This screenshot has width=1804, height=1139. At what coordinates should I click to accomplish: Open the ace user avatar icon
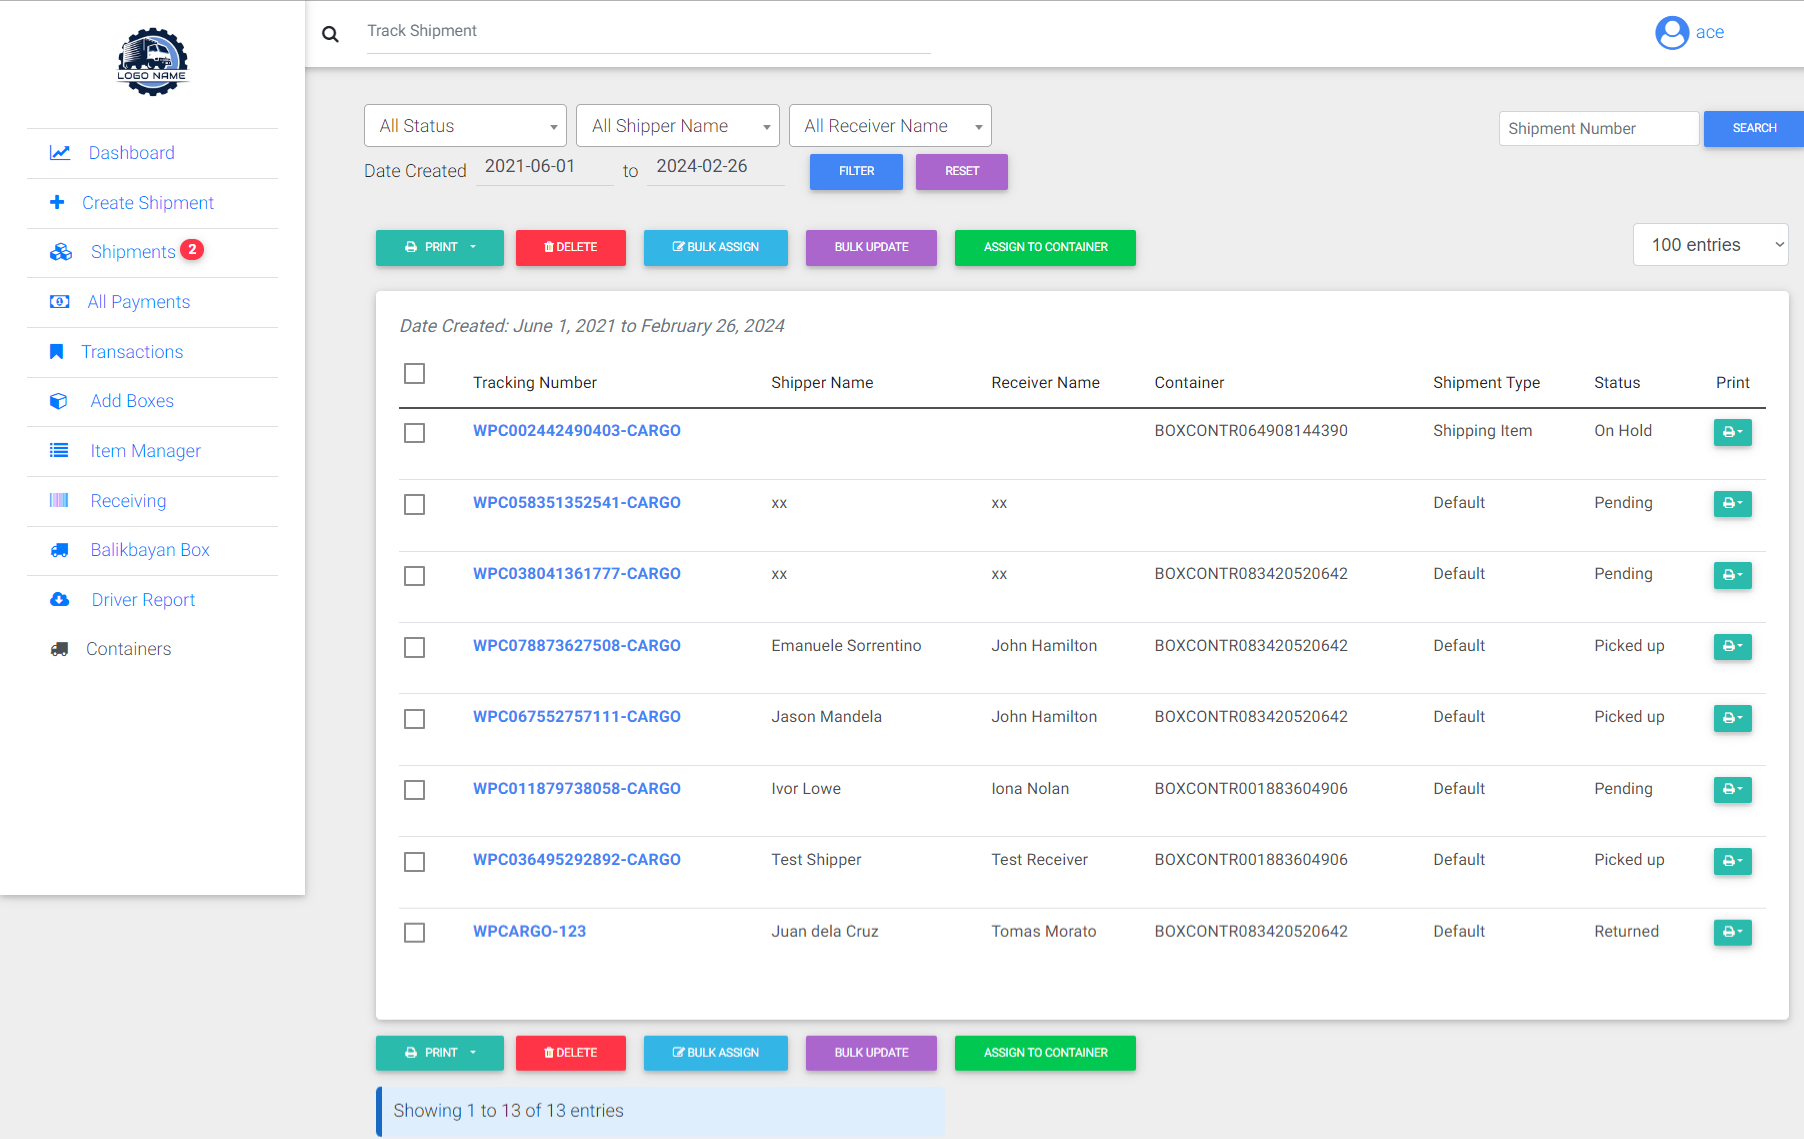(x=1671, y=33)
